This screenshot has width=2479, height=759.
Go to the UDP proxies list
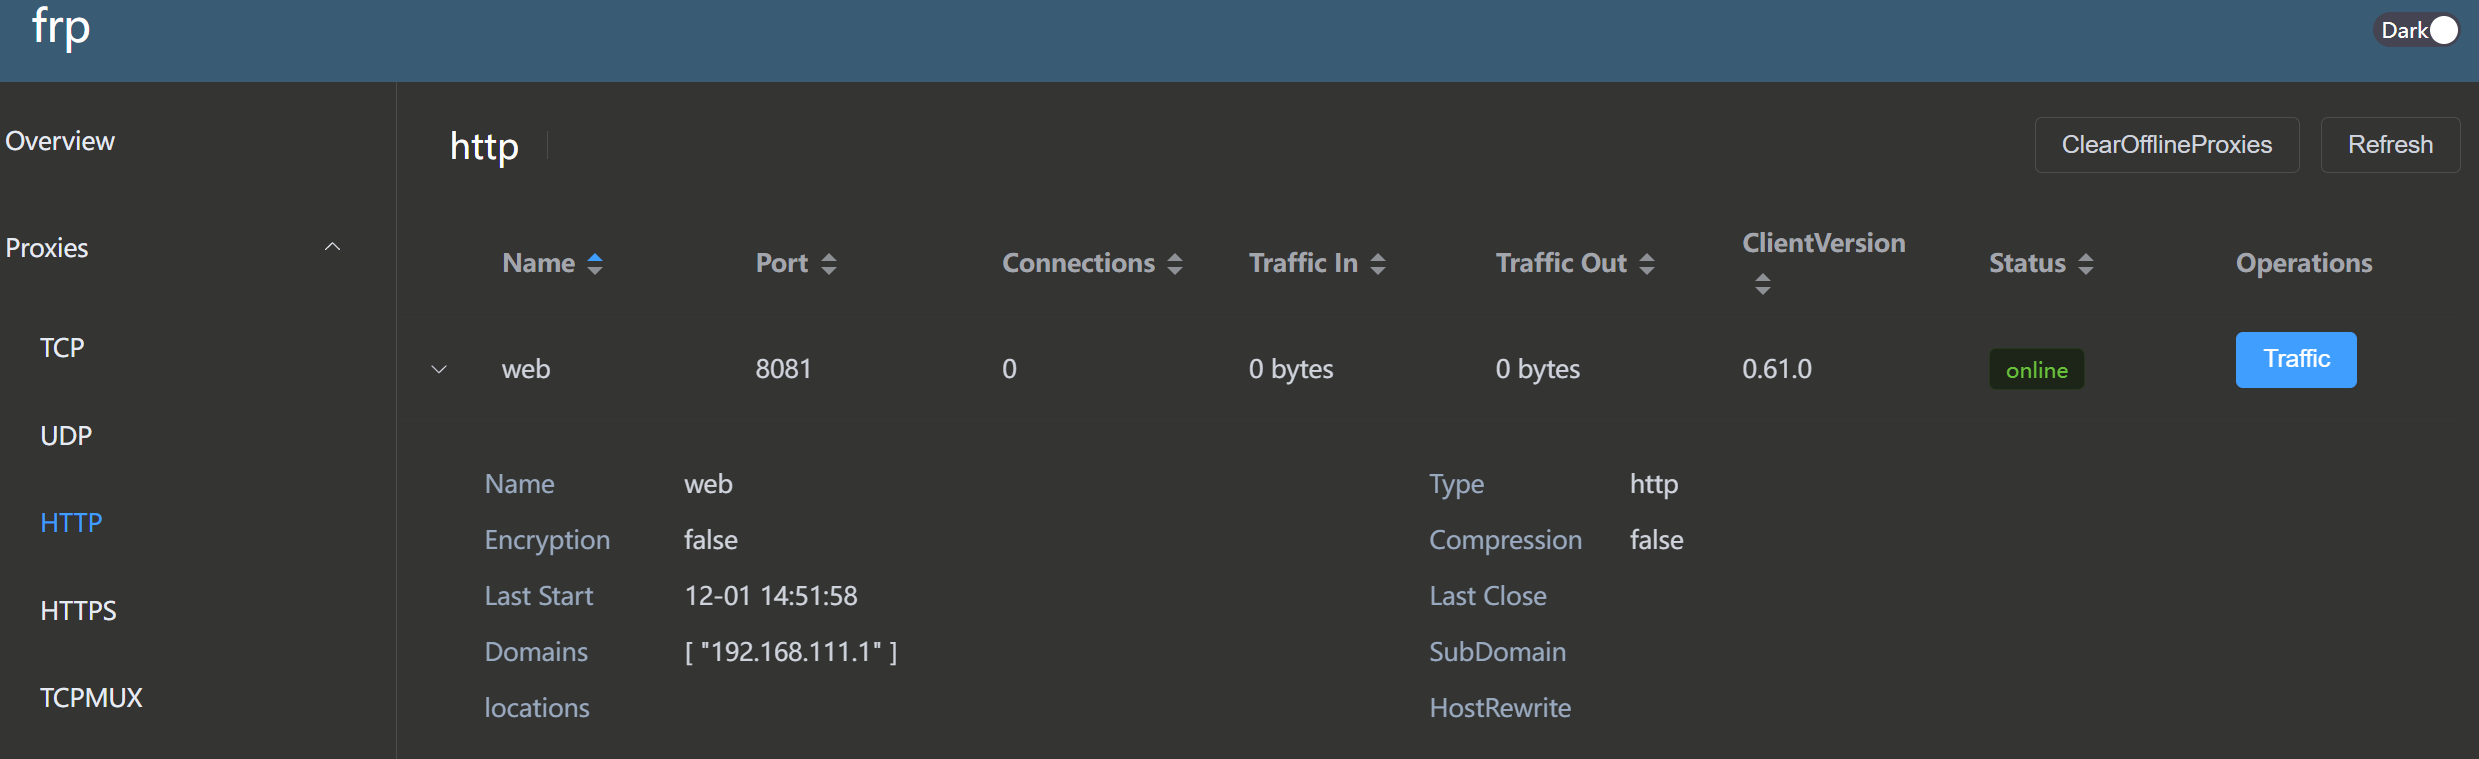[x=66, y=436]
